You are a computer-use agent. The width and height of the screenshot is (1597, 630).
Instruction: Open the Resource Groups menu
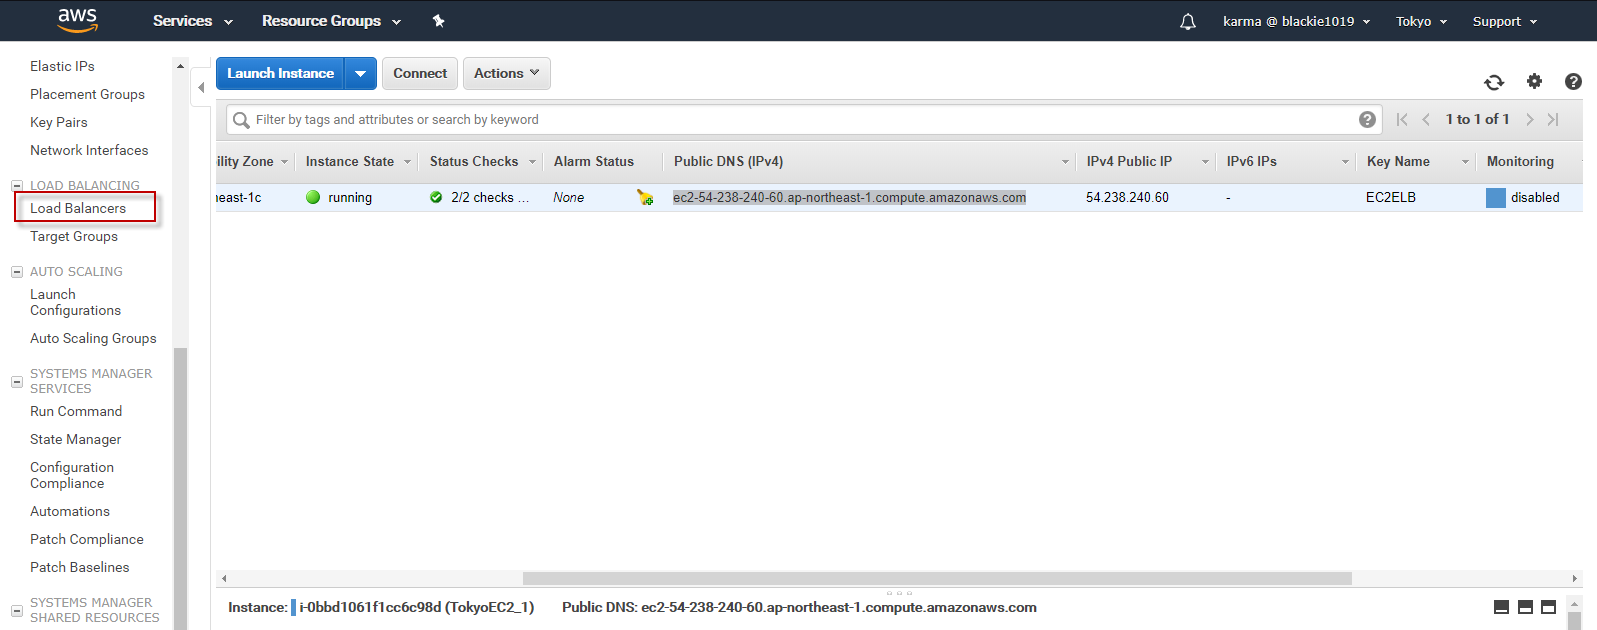pos(331,21)
